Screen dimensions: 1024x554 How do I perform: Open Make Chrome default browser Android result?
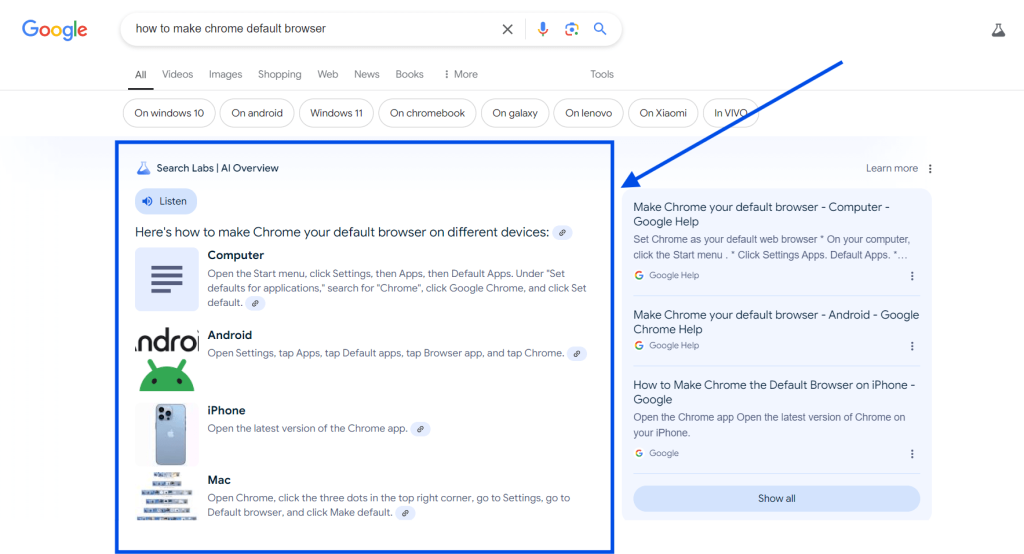pos(776,322)
